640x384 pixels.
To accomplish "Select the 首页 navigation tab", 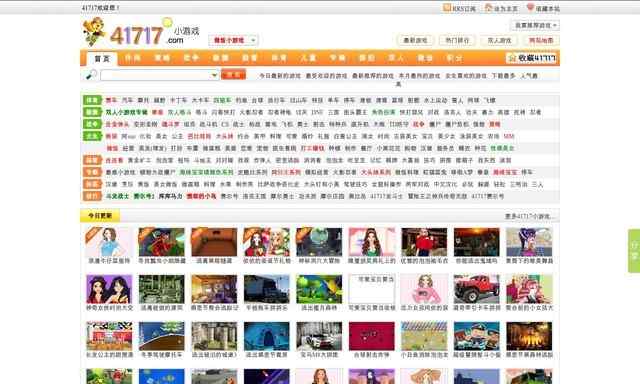I will pos(102,59).
